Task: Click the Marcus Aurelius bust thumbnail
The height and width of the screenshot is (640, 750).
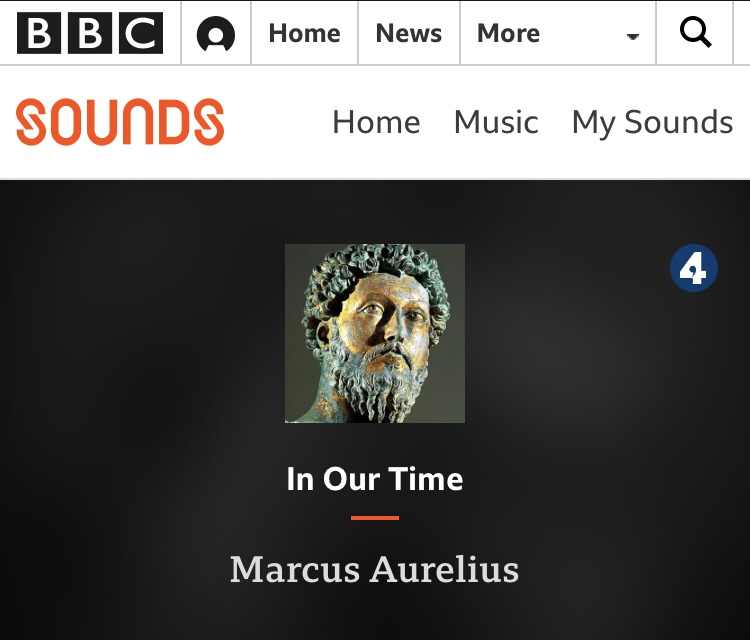Action: pyautogui.click(x=375, y=333)
